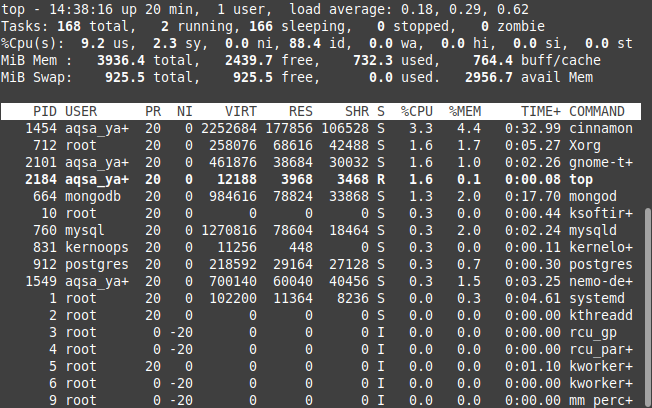Click the 'kthreadd' command text
This screenshot has width=652, height=408.
pos(601,315)
